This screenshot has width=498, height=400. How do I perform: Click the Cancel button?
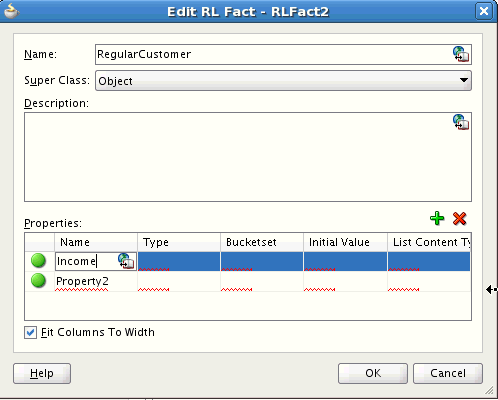[448, 373]
